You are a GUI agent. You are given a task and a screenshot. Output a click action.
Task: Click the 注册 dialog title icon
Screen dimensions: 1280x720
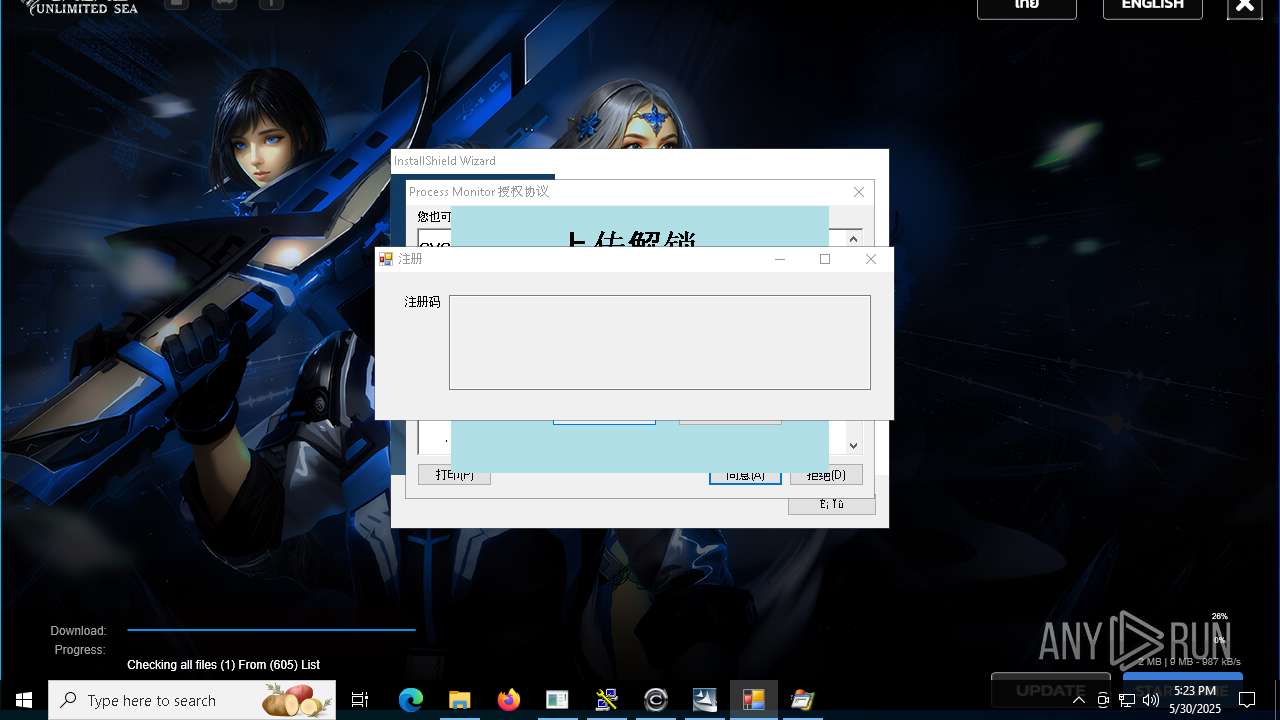(x=386, y=259)
